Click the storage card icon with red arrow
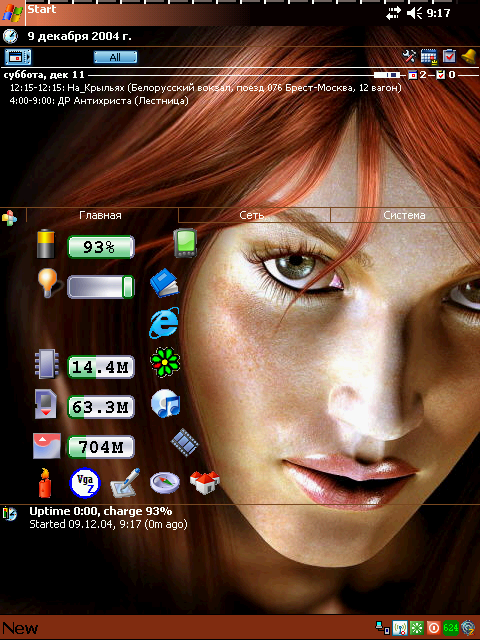 (x=46, y=404)
